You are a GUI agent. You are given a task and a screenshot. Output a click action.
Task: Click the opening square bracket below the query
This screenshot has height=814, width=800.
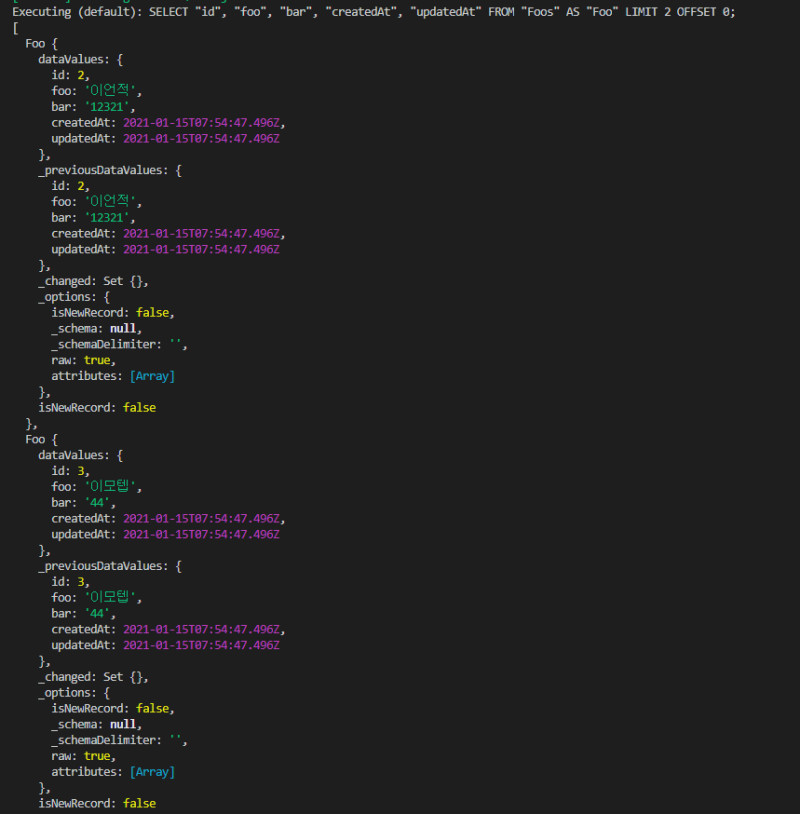coord(16,28)
